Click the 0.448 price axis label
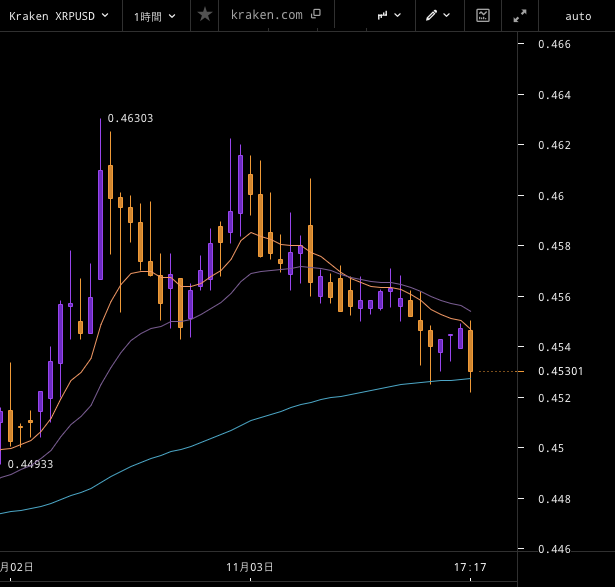This screenshot has height=587, width=615. pyautogui.click(x=554, y=499)
